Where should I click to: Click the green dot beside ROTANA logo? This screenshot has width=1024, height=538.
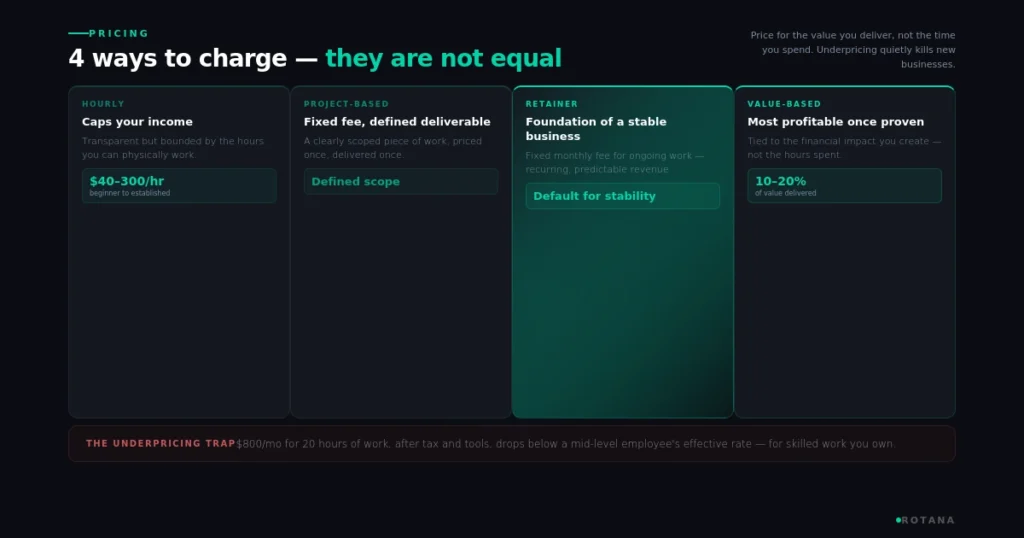pyautogui.click(x=898, y=520)
